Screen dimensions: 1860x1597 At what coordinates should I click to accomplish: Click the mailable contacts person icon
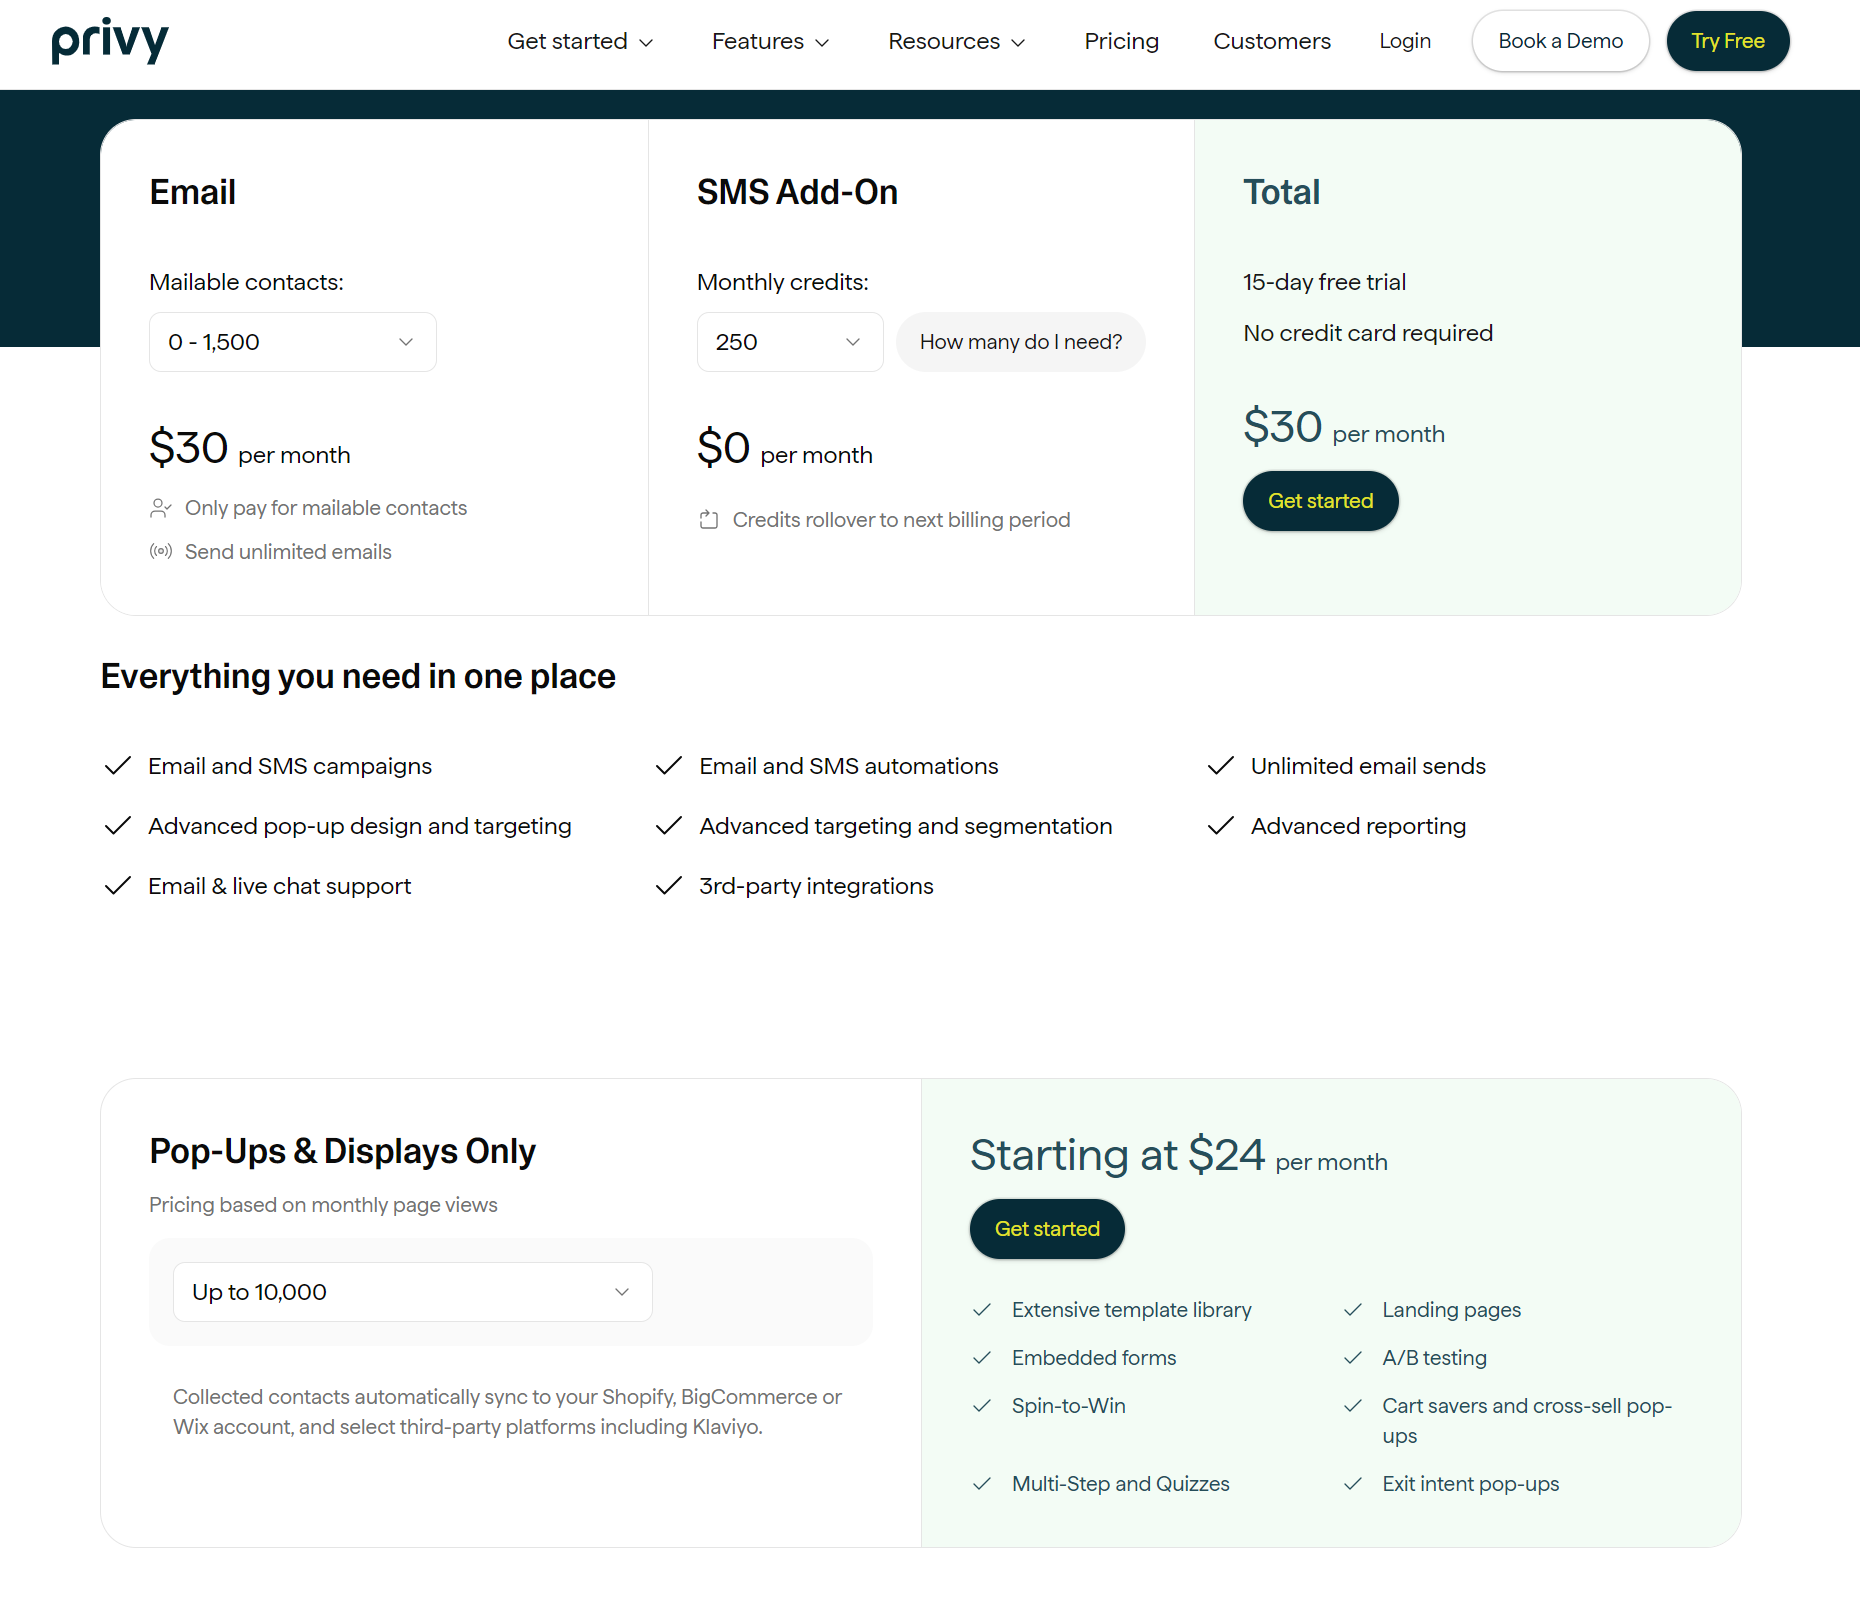click(x=160, y=508)
